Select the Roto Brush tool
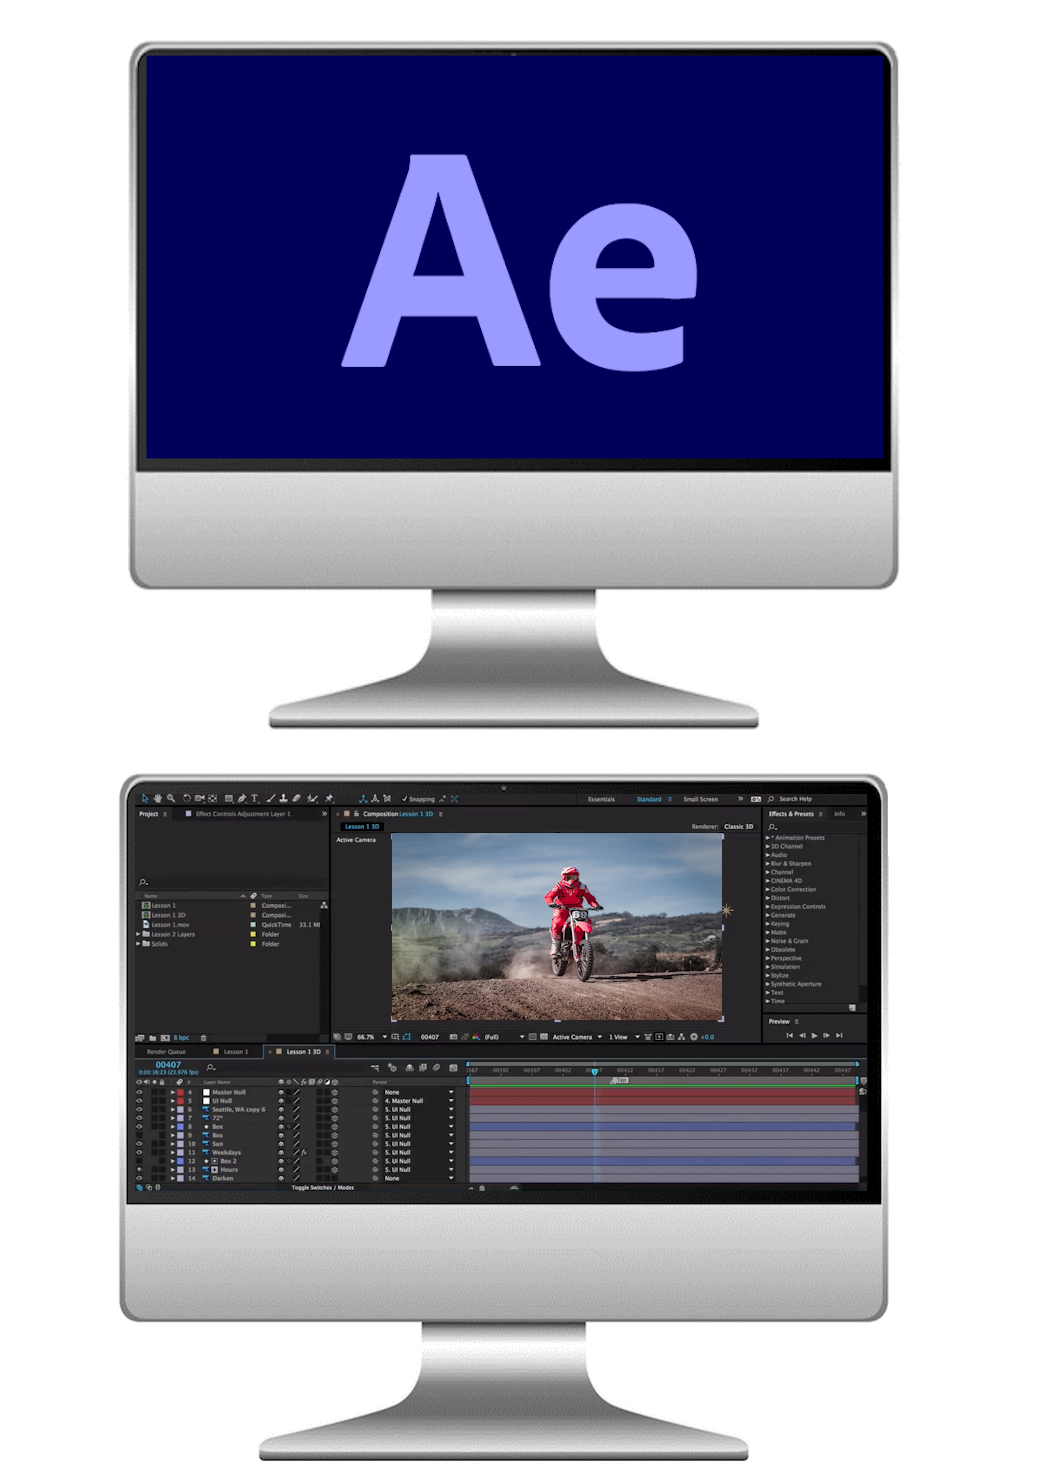The width and height of the screenshot is (1040, 1466). (x=312, y=798)
